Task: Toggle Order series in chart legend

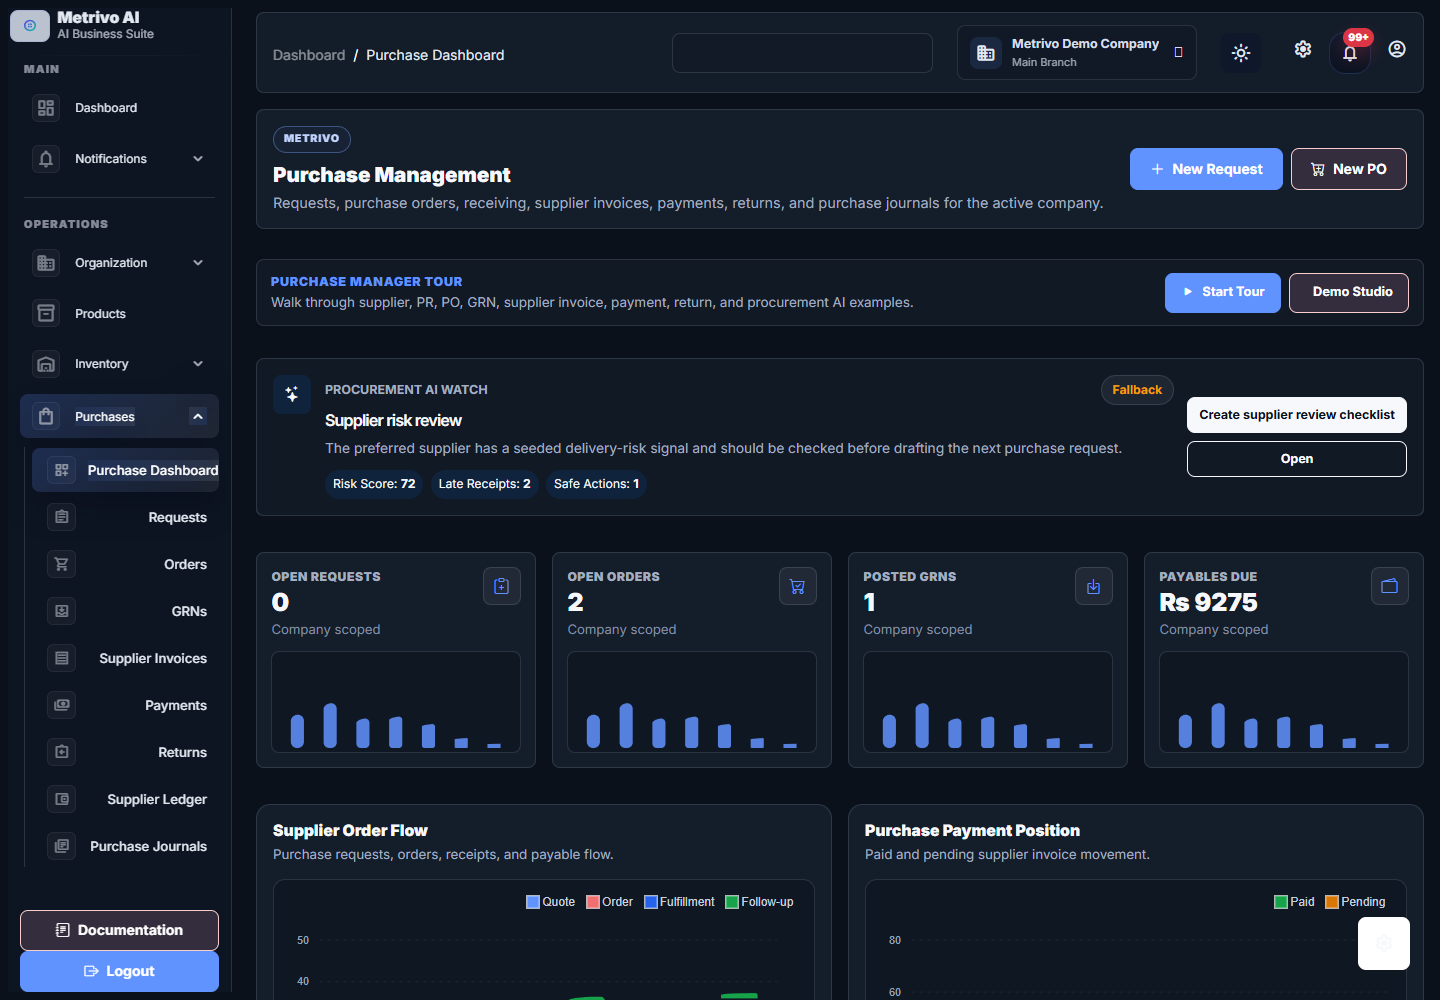Action: [x=610, y=902]
